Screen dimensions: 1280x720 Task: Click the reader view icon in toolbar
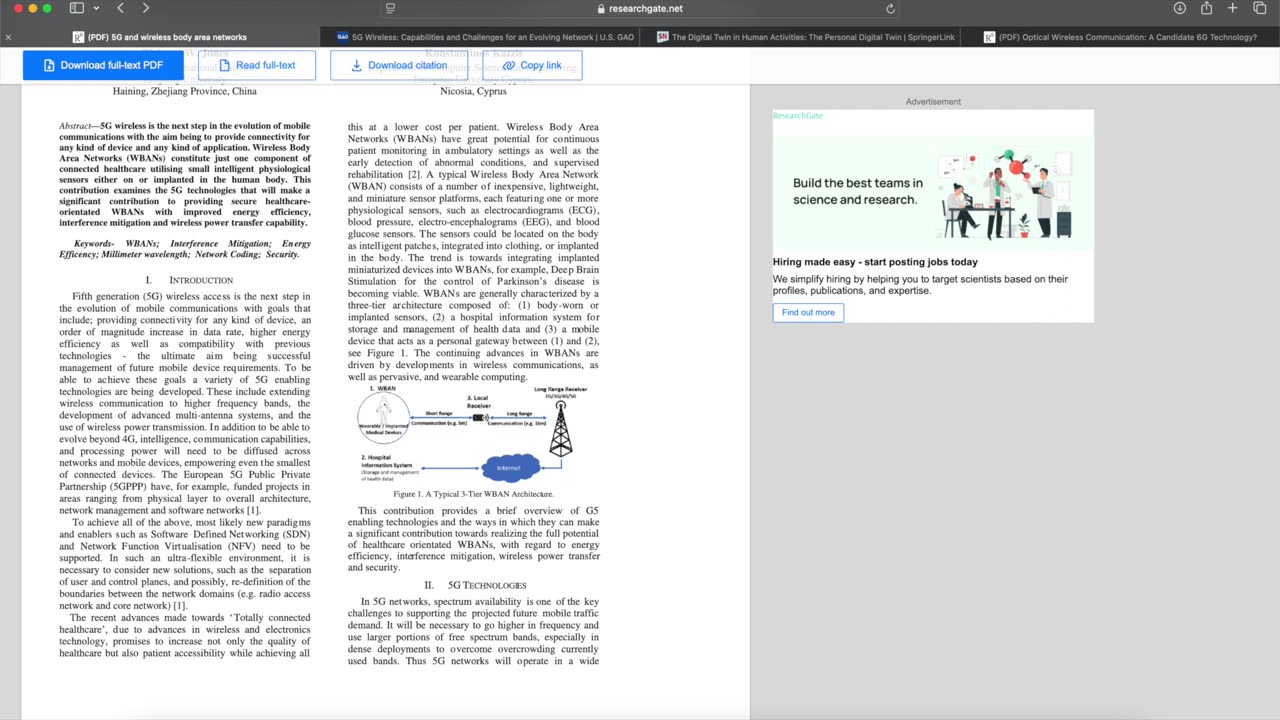point(390,8)
